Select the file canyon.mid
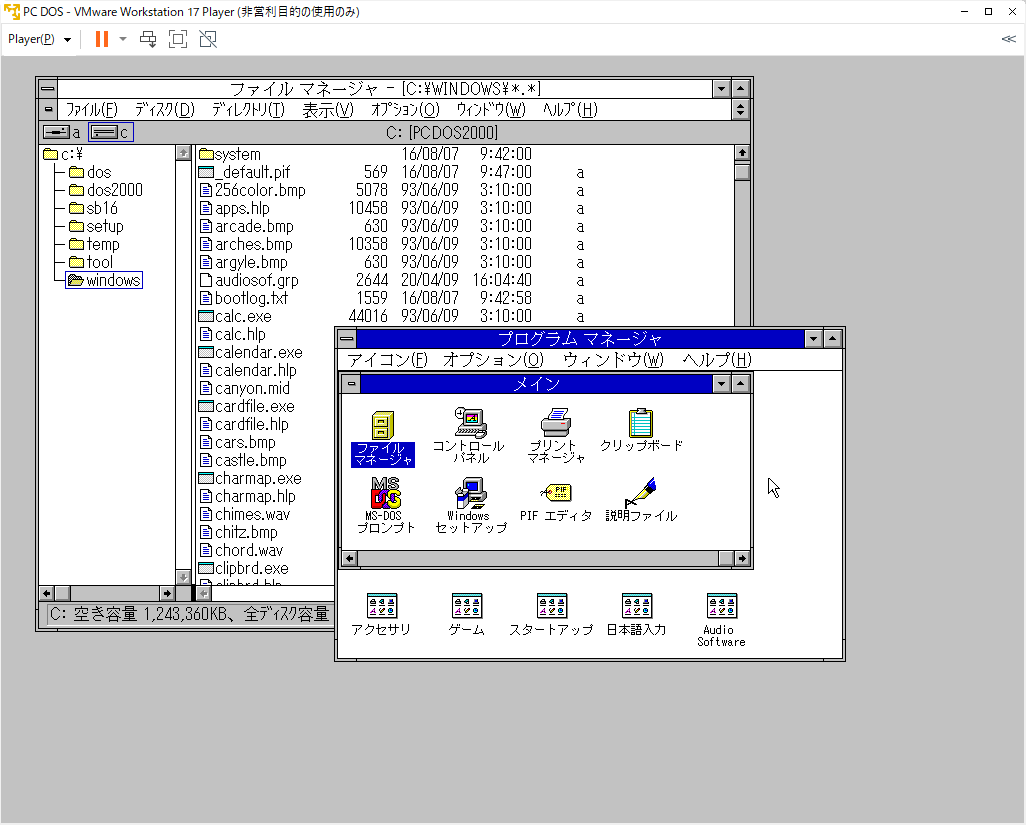 [x=244, y=388]
